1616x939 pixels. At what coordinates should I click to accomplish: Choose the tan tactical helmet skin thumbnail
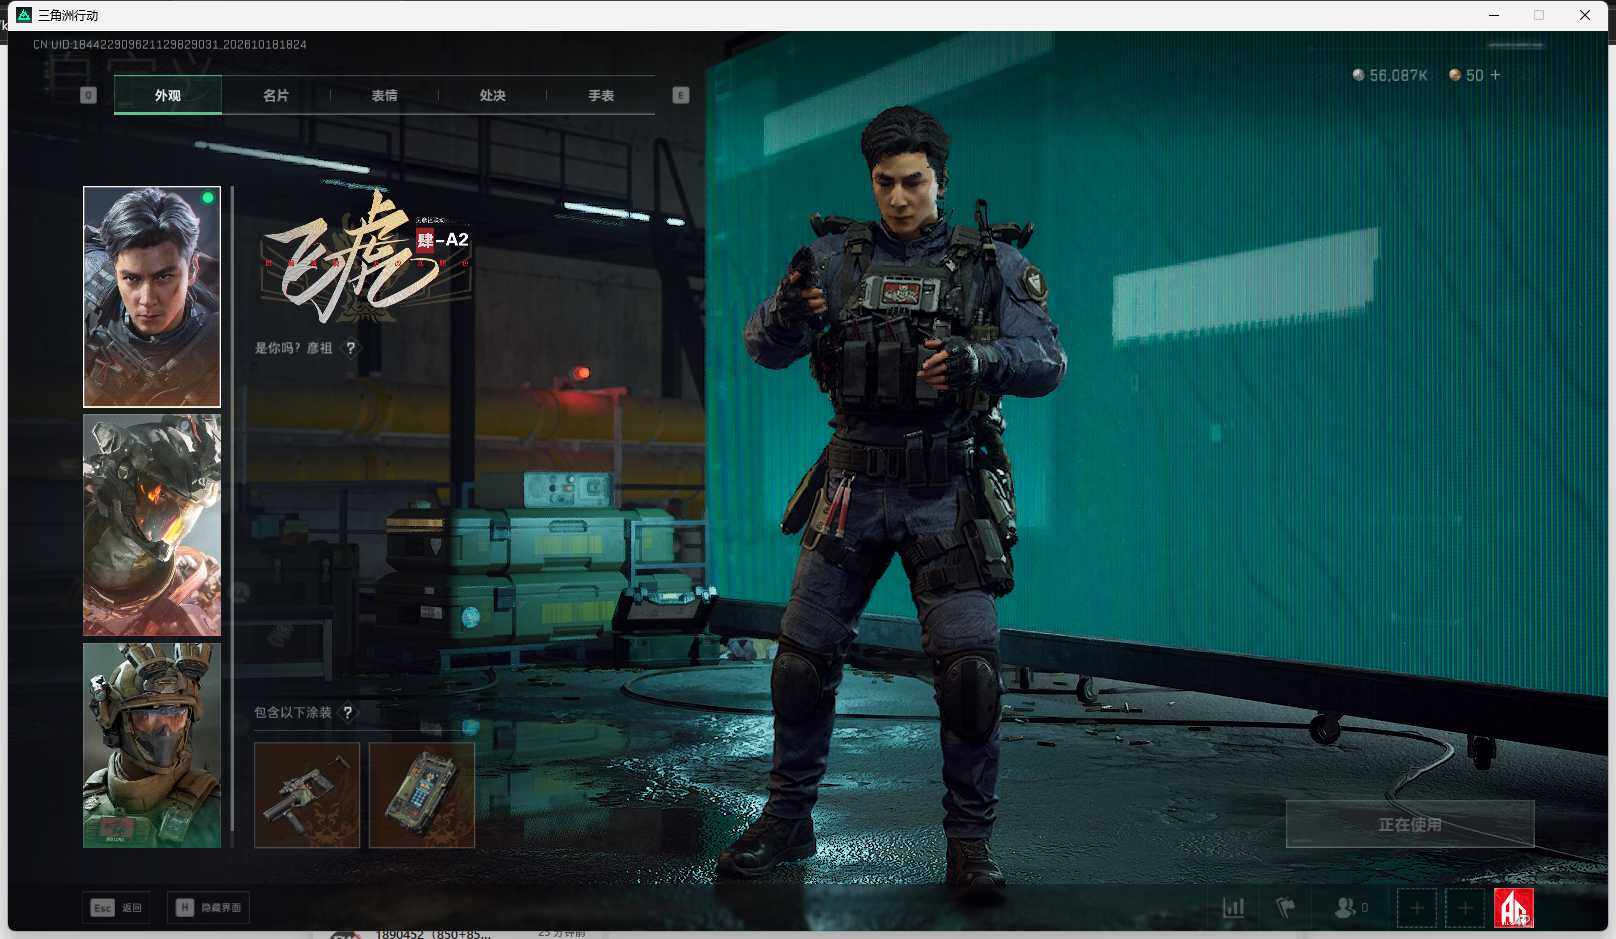click(x=152, y=745)
